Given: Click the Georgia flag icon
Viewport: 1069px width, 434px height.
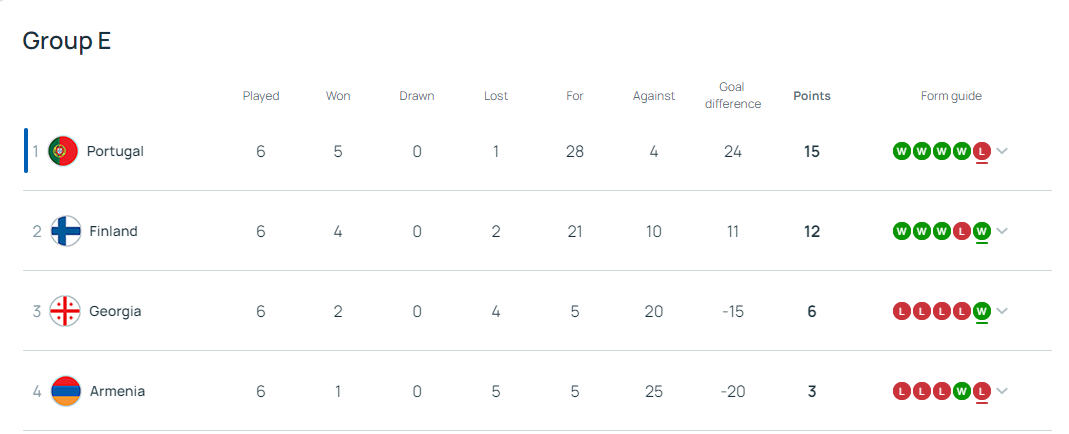Looking at the screenshot, I should pyautogui.click(x=65, y=311).
